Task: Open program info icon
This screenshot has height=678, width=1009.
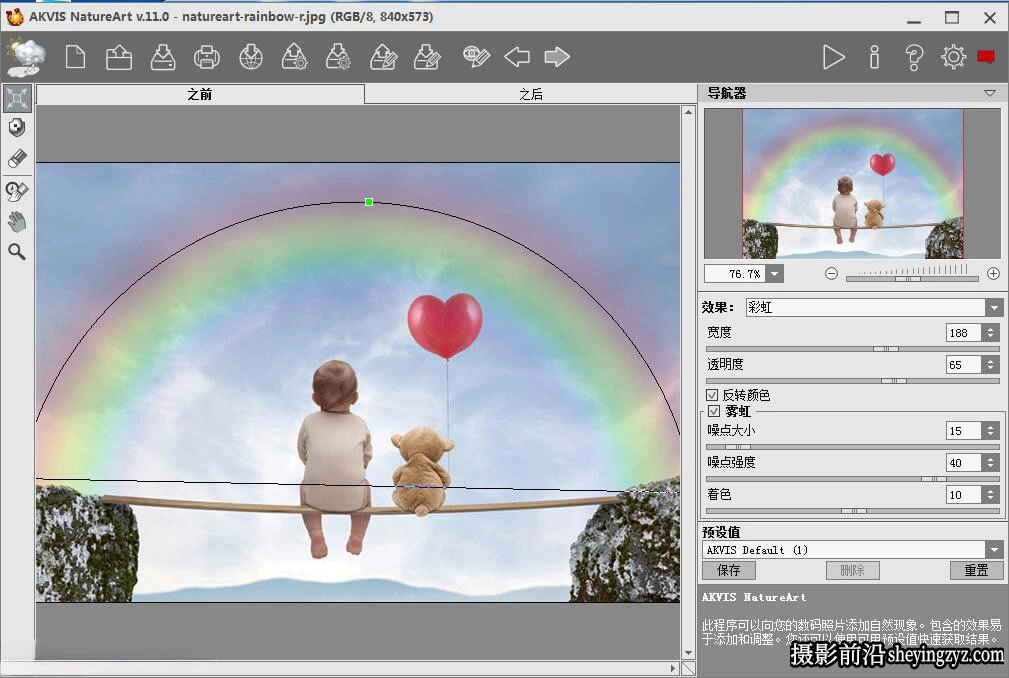Action: coord(874,57)
